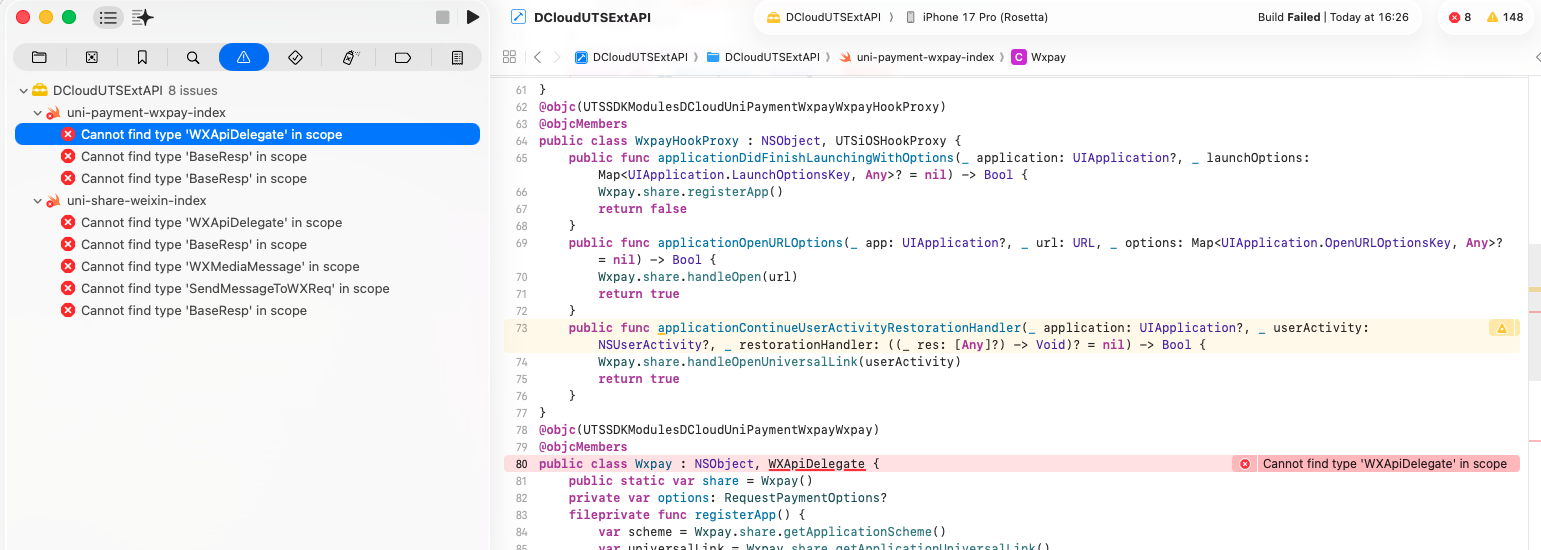Collapse the uni-share-weixin-index issue group
Image resolution: width=1541 pixels, height=550 pixels.
[x=37, y=200]
